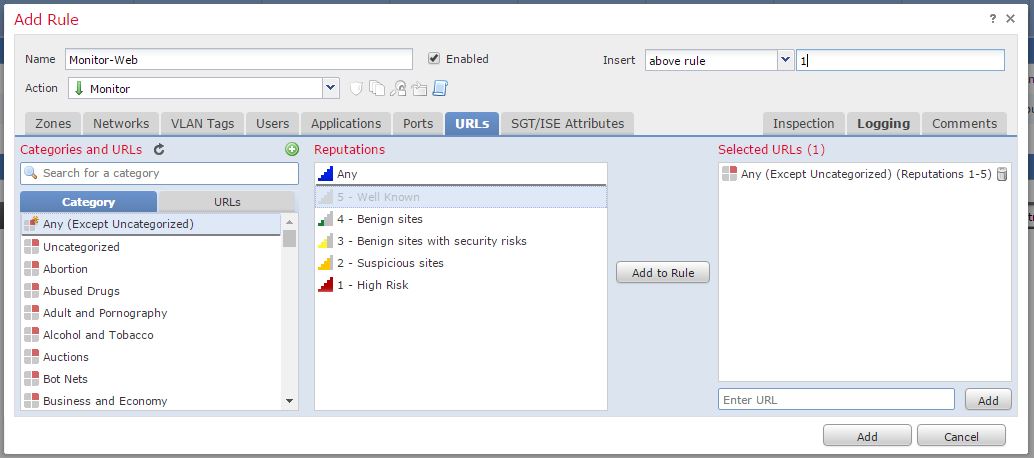Image resolution: width=1034 pixels, height=458 pixels.
Task: Click the Insert rule number field
Action: click(x=900, y=60)
